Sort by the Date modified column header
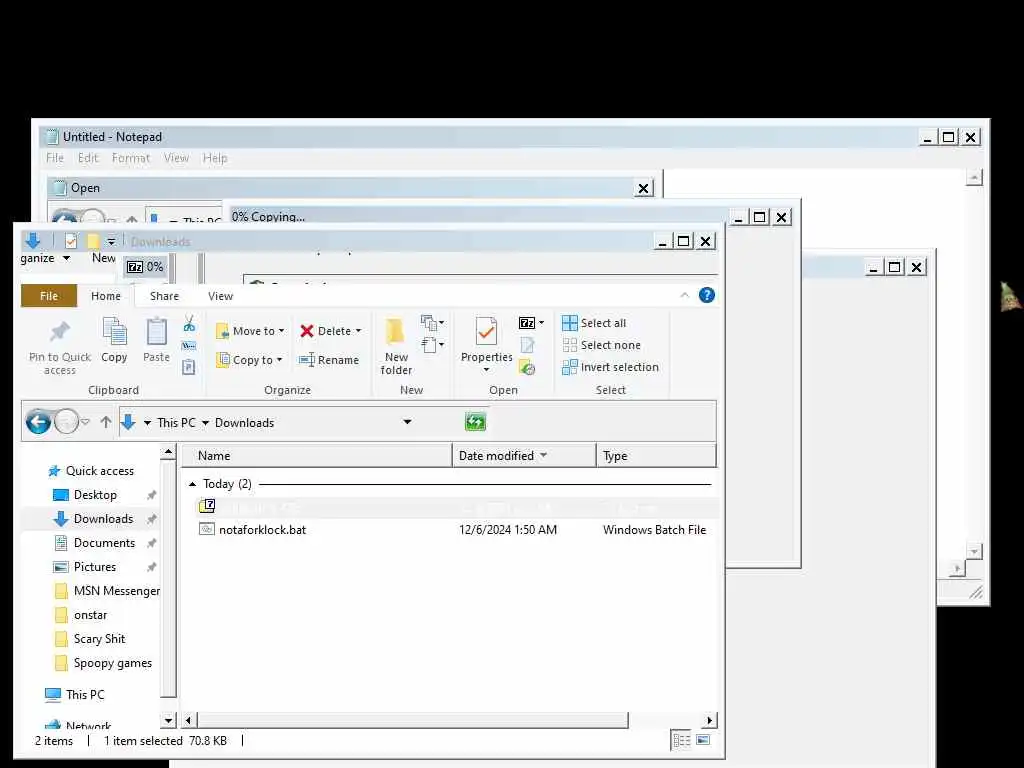The width and height of the screenshot is (1024, 768). point(524,456)
